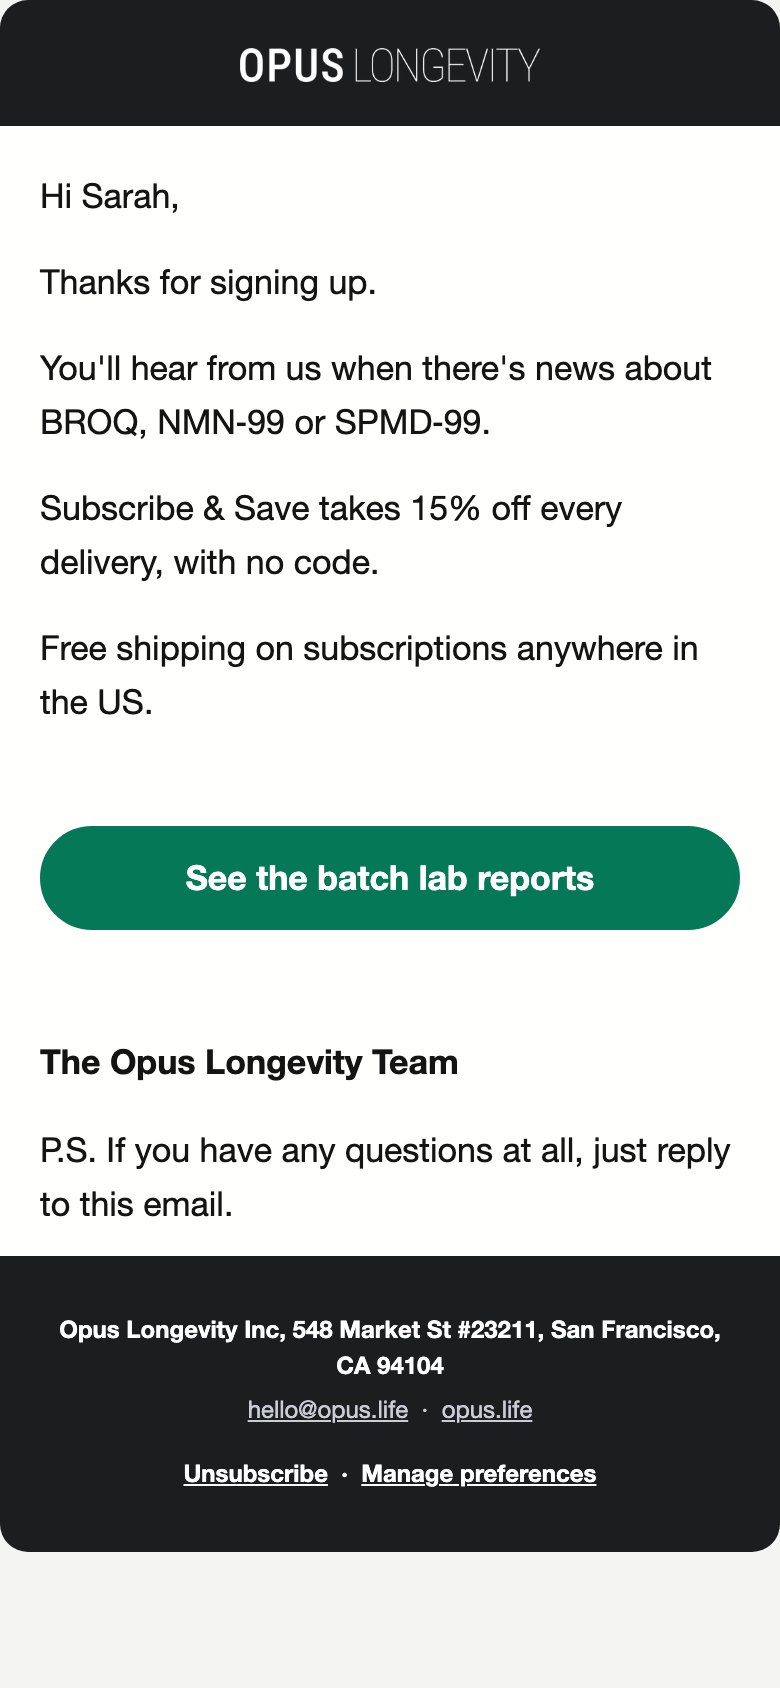Click the thin LONGEVITY word in the logo

click(x=447, y=66)
